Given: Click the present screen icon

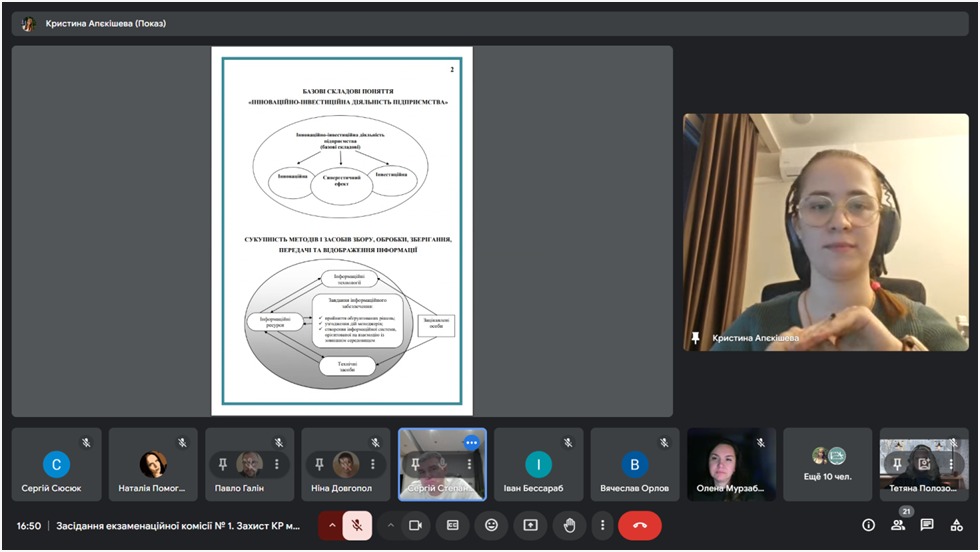Looking at the screenshot, I should click(530, 525).
